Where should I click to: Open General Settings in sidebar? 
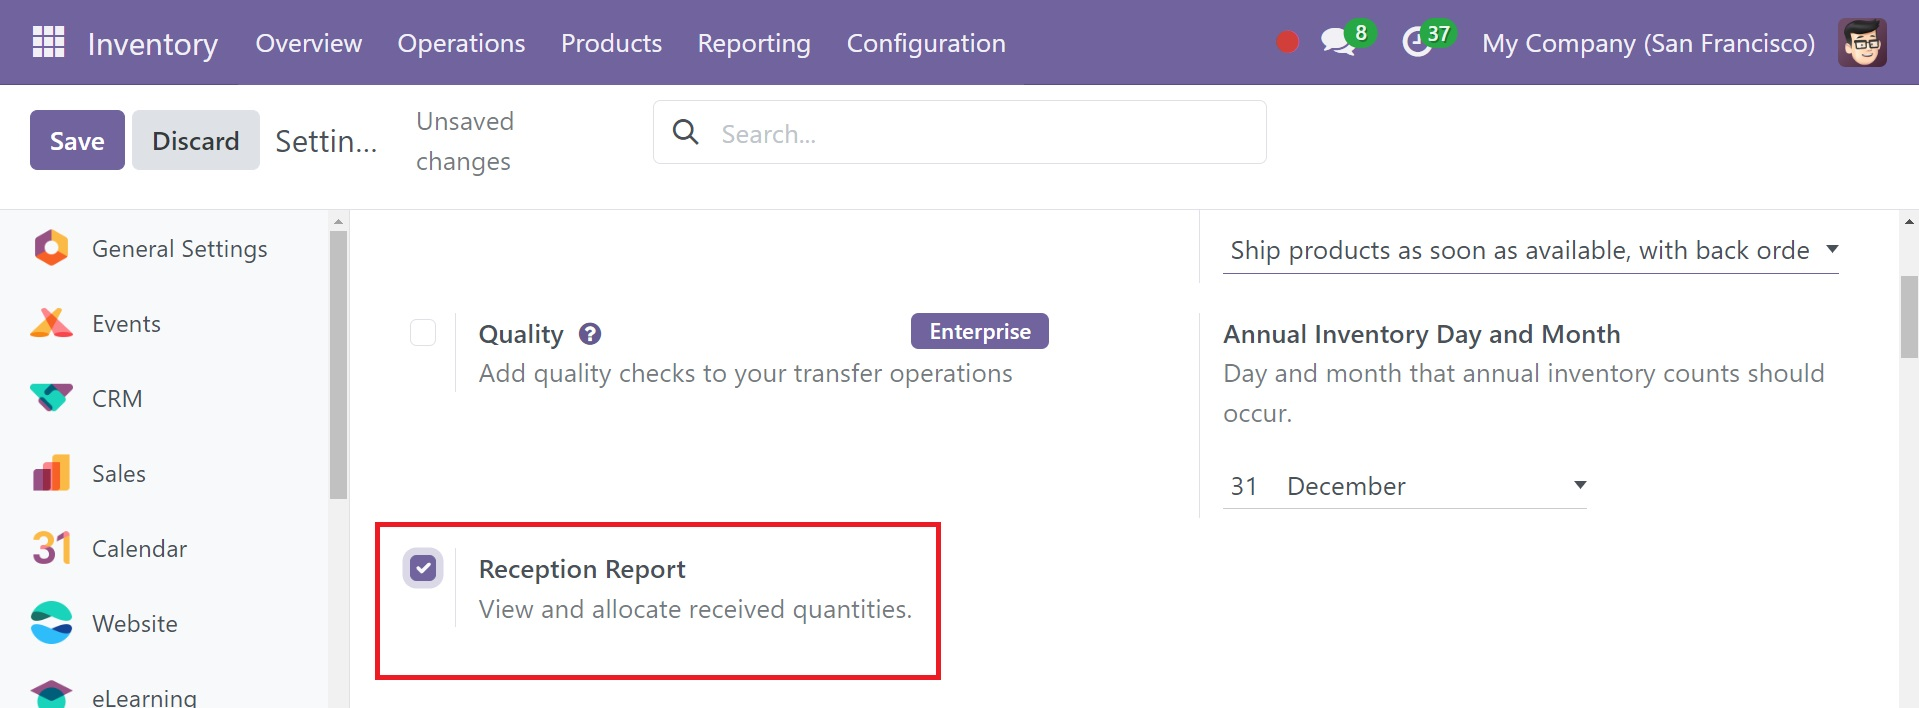pyautogui.click(x=179, y=248)
